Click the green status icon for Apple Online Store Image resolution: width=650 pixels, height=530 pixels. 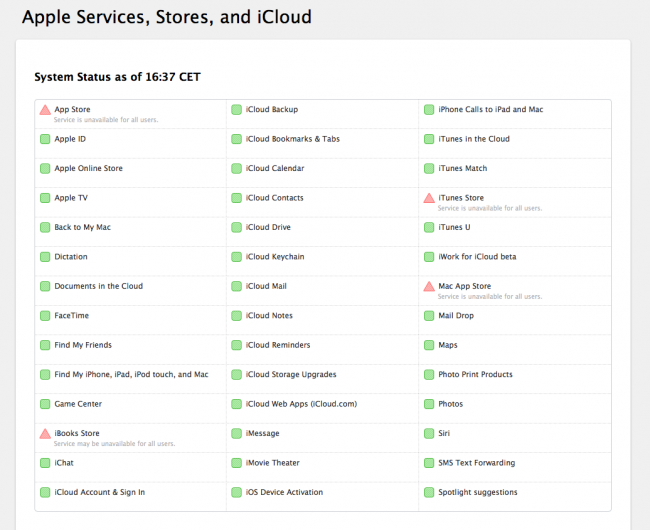point(45,169)
